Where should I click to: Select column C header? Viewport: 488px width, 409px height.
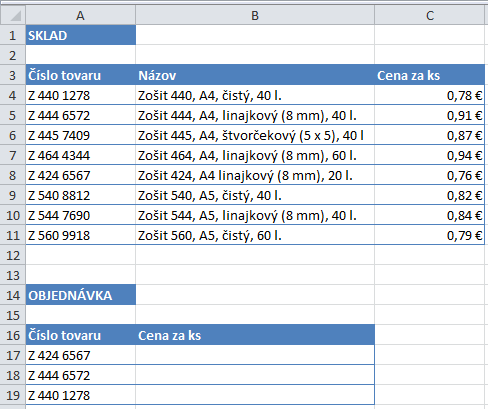[x=430, y=15]
